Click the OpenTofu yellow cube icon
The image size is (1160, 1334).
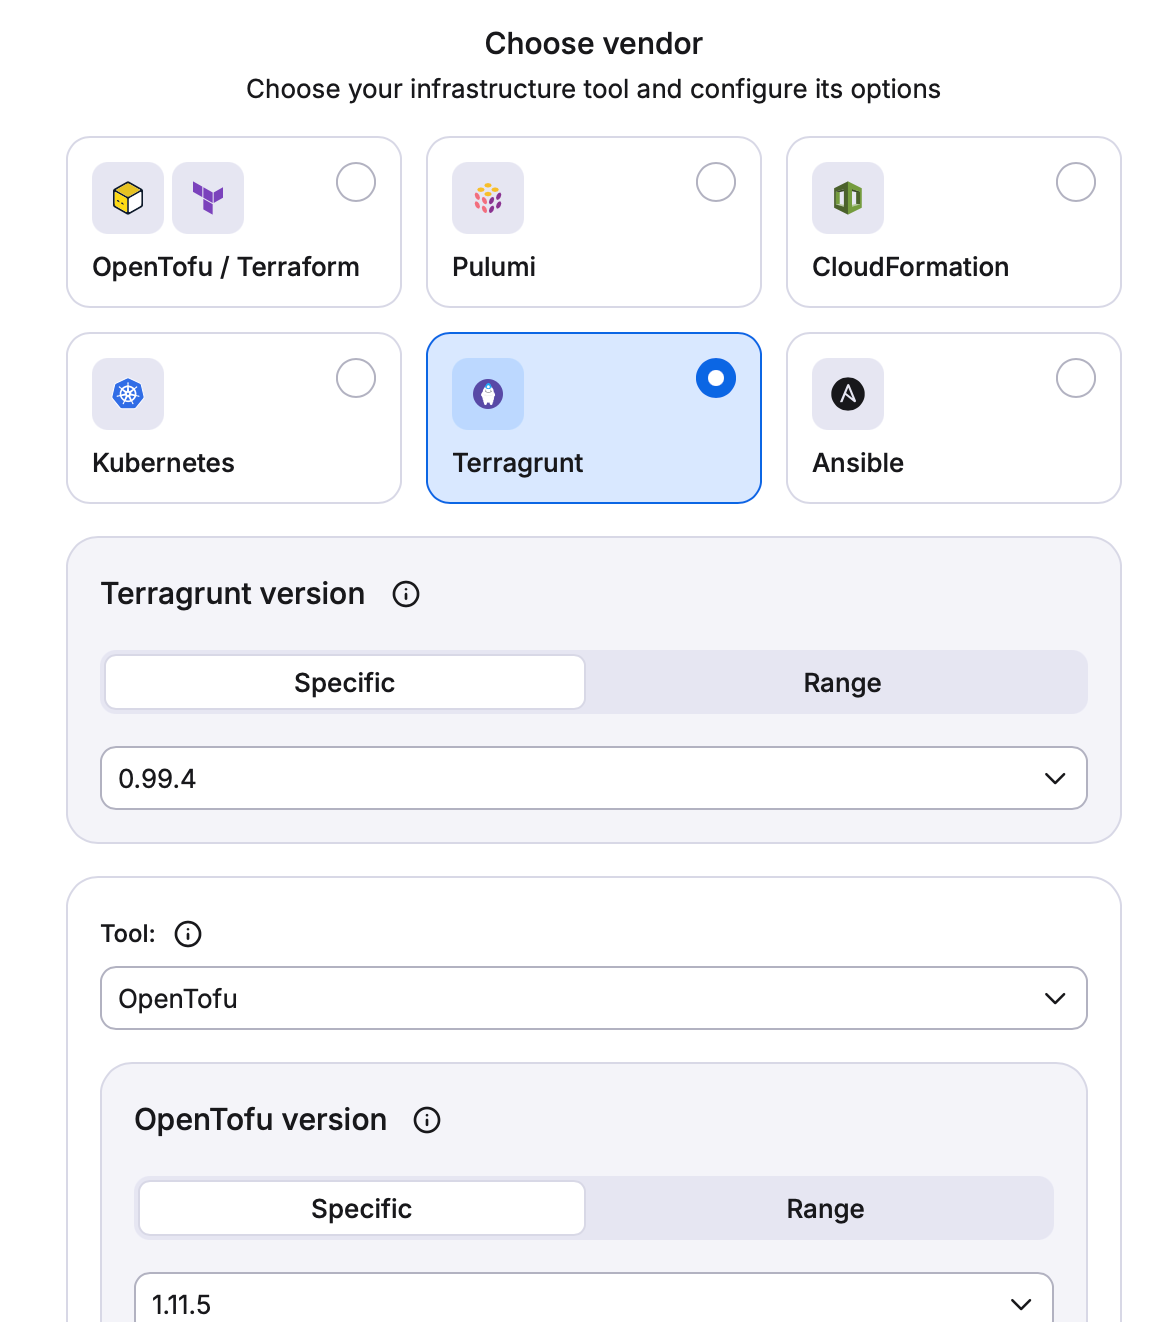point(128,198)
